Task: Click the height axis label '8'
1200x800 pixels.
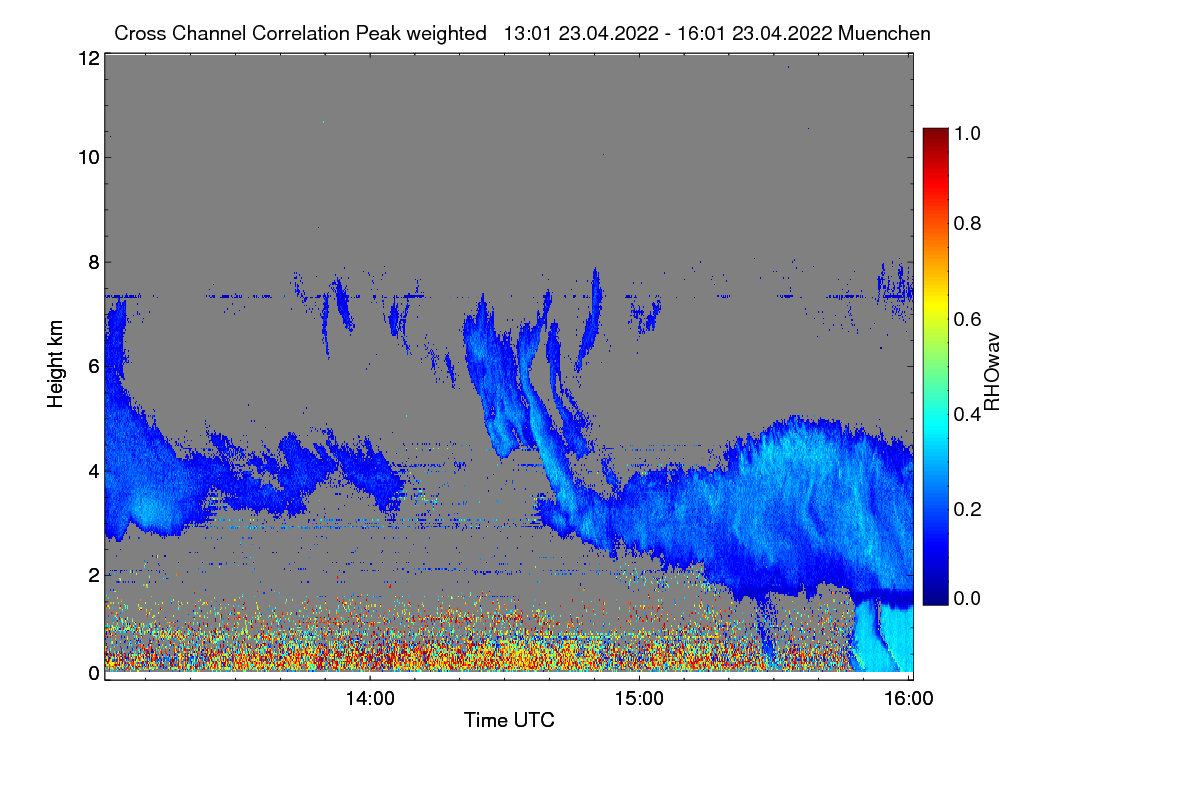Action: [93, 262]
